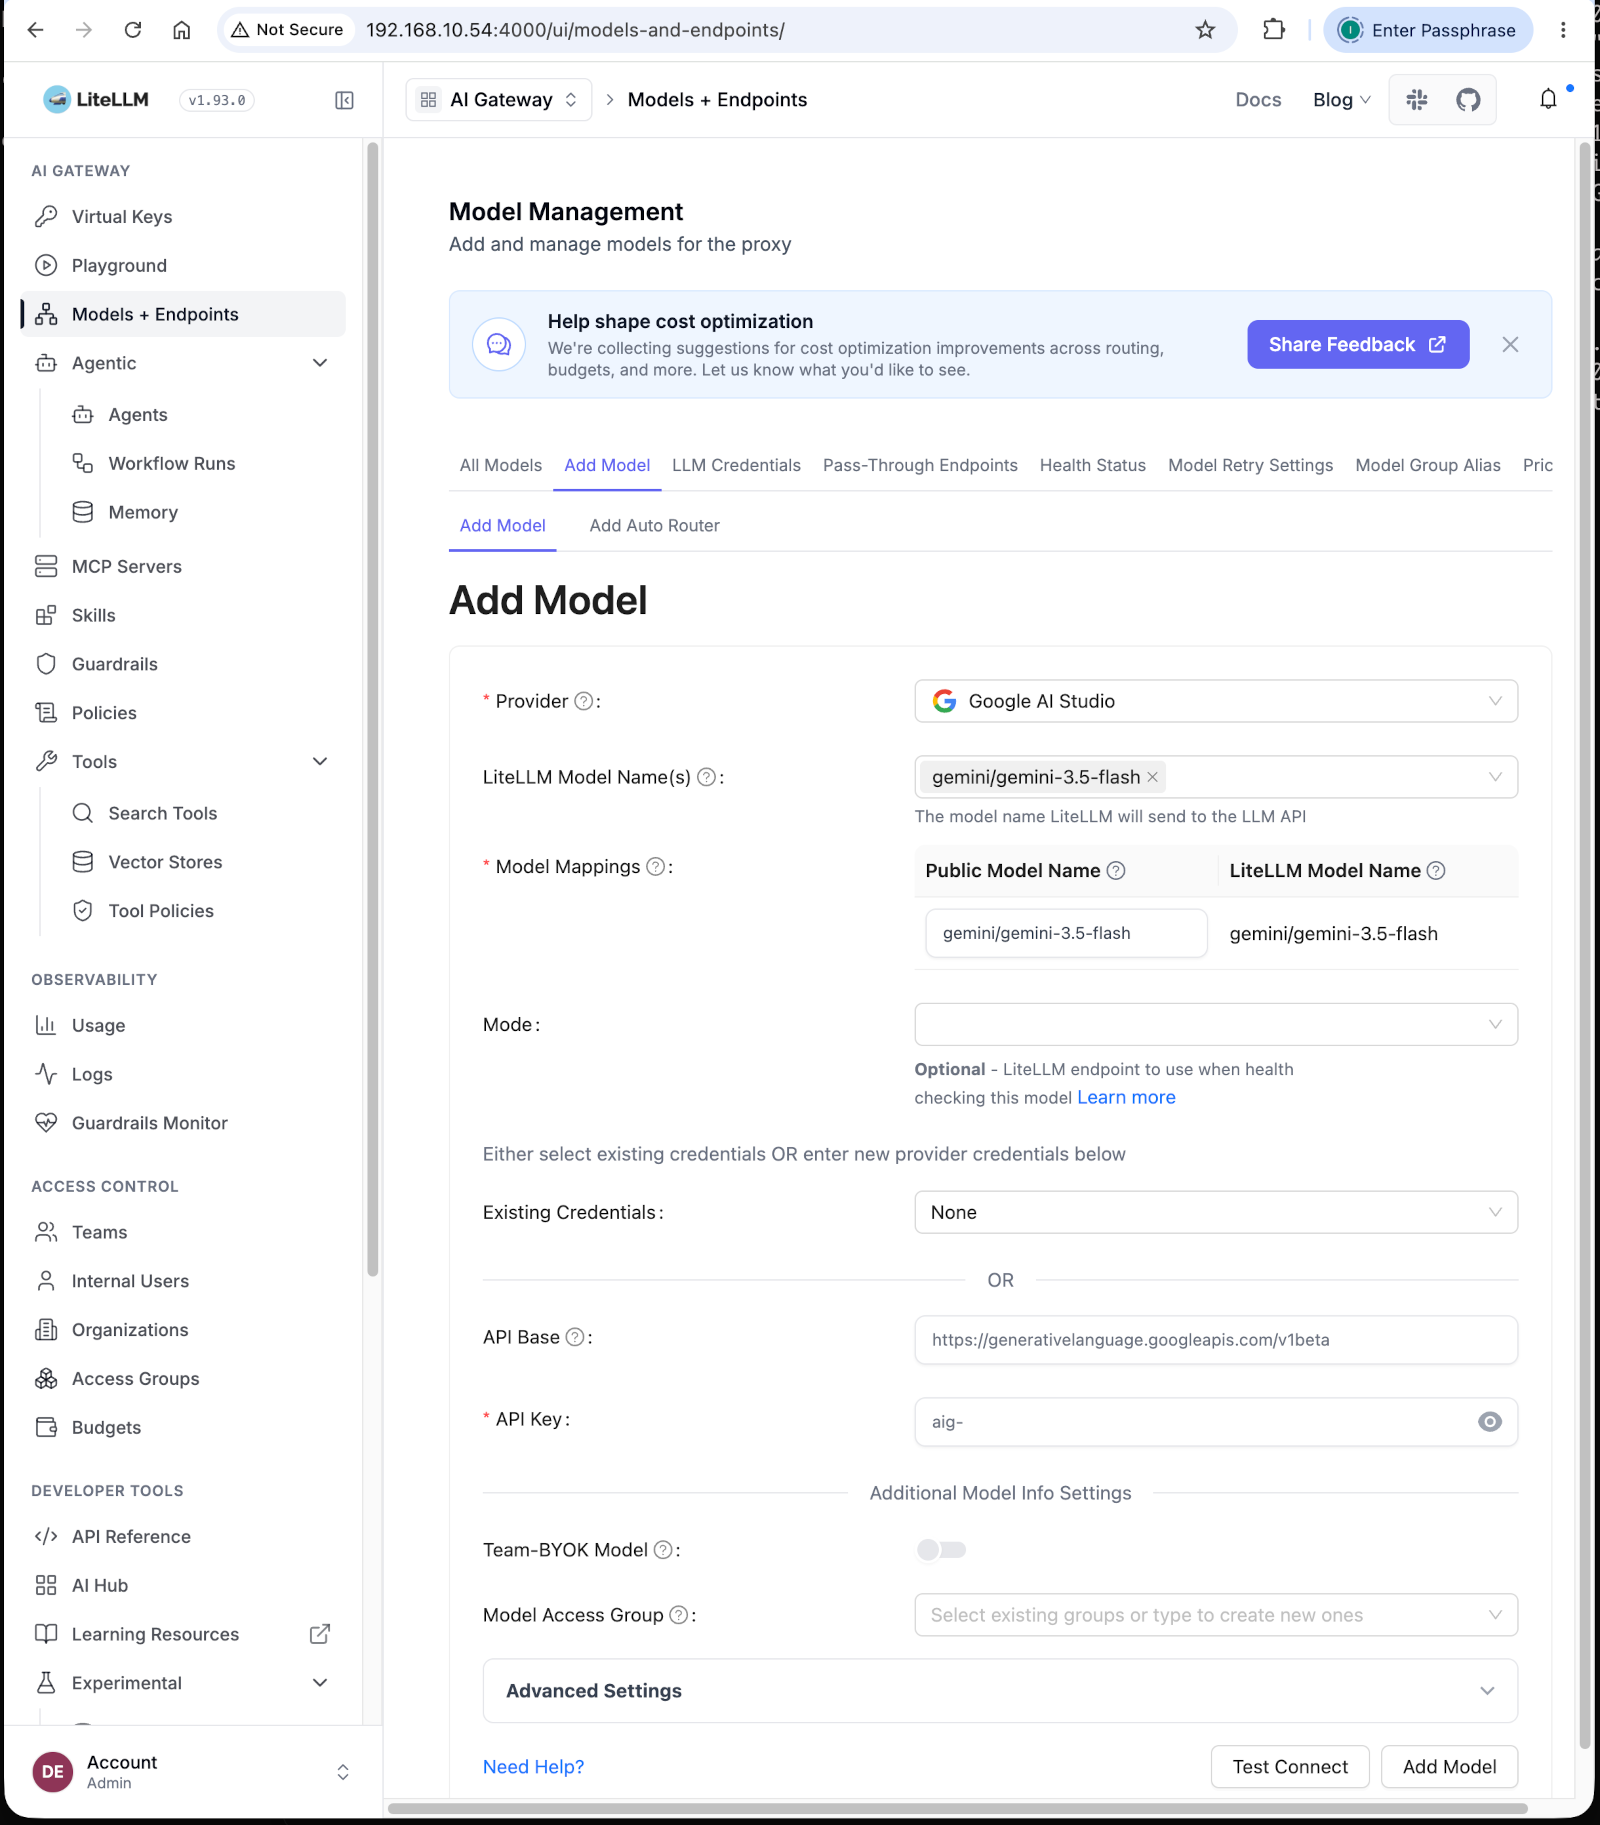Viewport: 1600px width, 1825px height.
Task: Switch to the Model Retry Settings tab
Action: (x=1250, y=466)
